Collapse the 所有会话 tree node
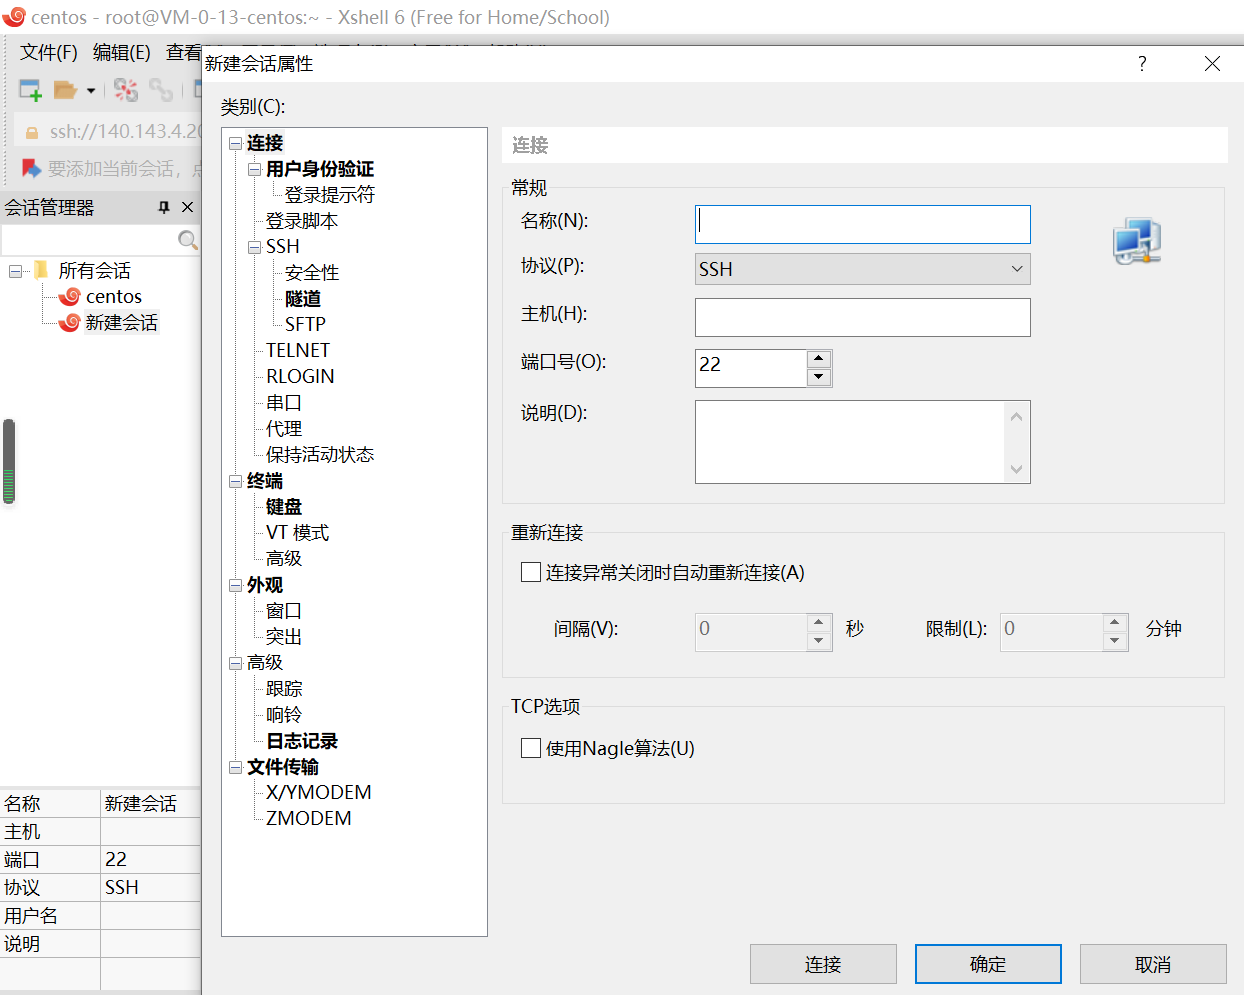This screenshot has height=995, width=1244. tap(15, 271)
